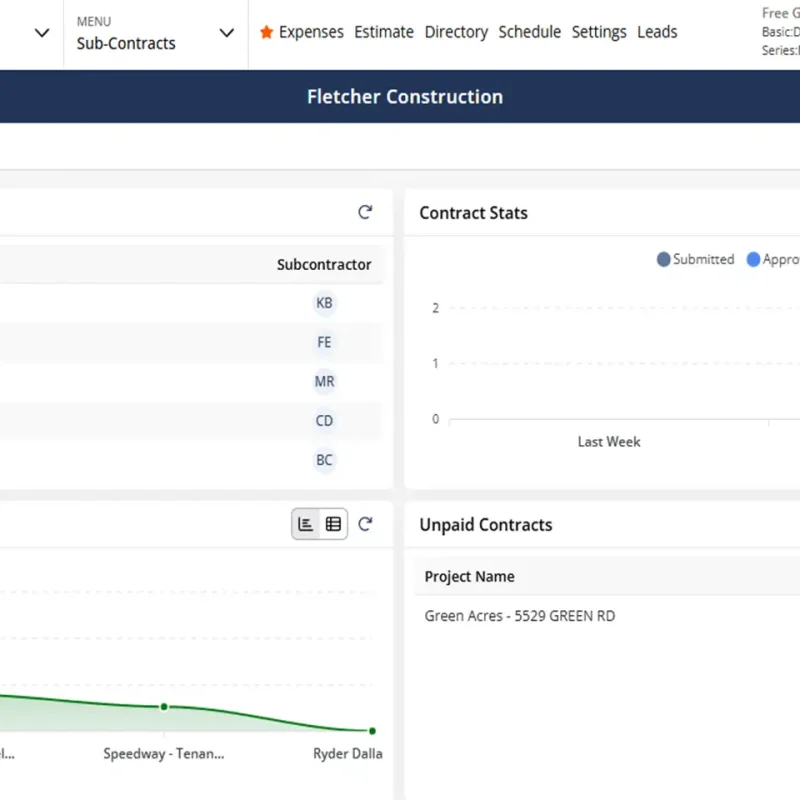Click the Unpaid Contracts panel title
Screen dimensions: 800x800
pyautogui.click(x=486, y=525)
